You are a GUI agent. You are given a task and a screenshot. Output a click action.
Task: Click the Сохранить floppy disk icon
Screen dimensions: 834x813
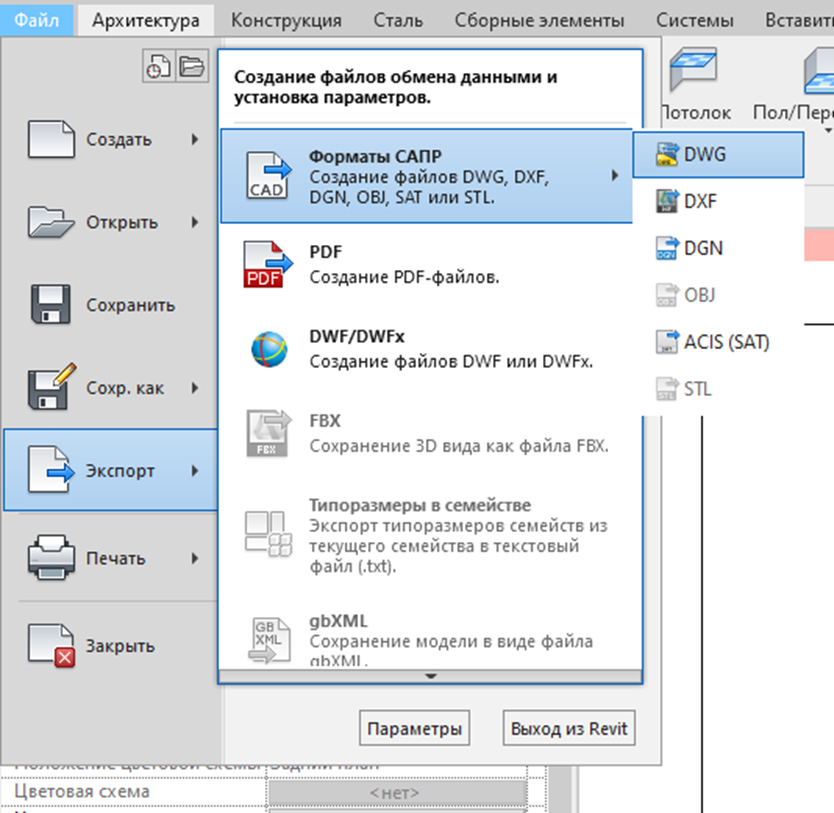(x=52, y=305)
